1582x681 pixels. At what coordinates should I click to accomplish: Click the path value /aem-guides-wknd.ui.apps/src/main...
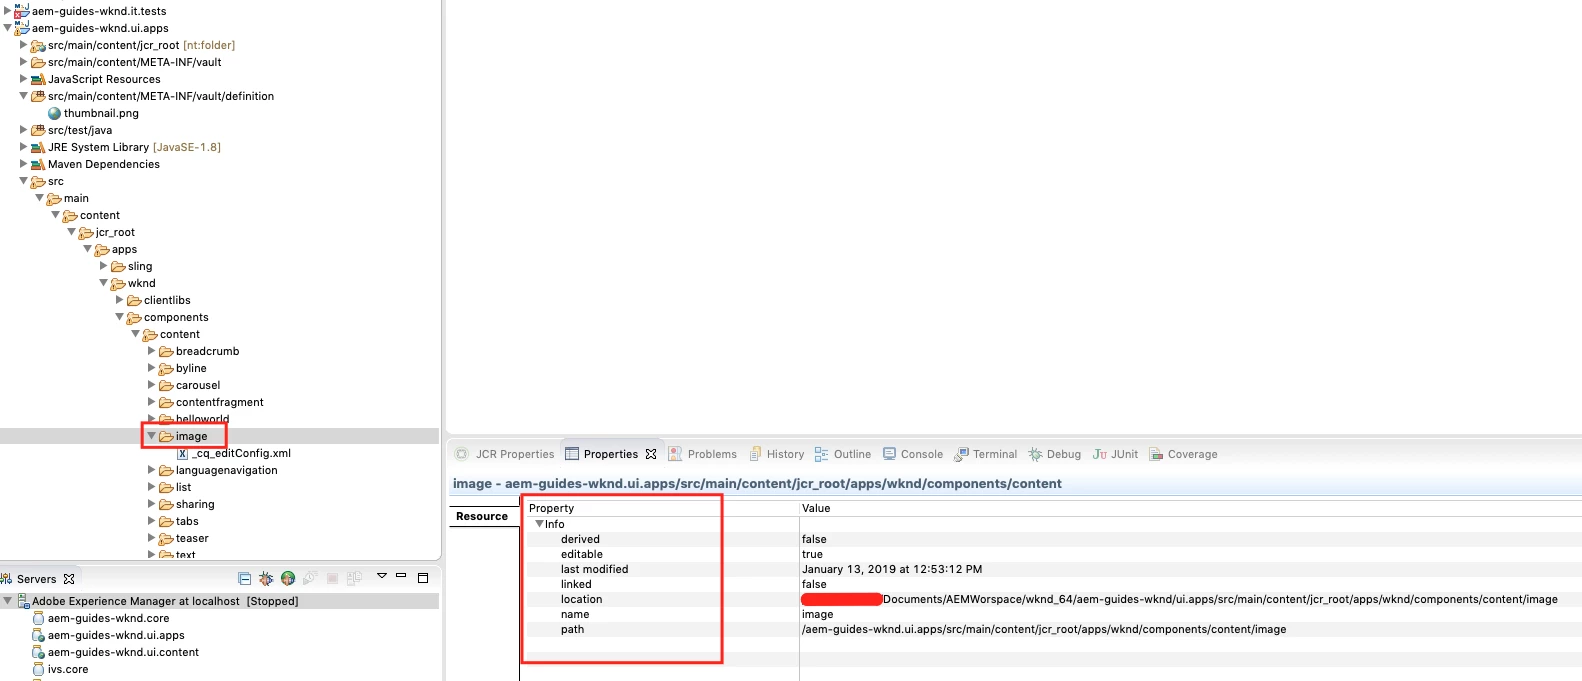(1044, 629)
